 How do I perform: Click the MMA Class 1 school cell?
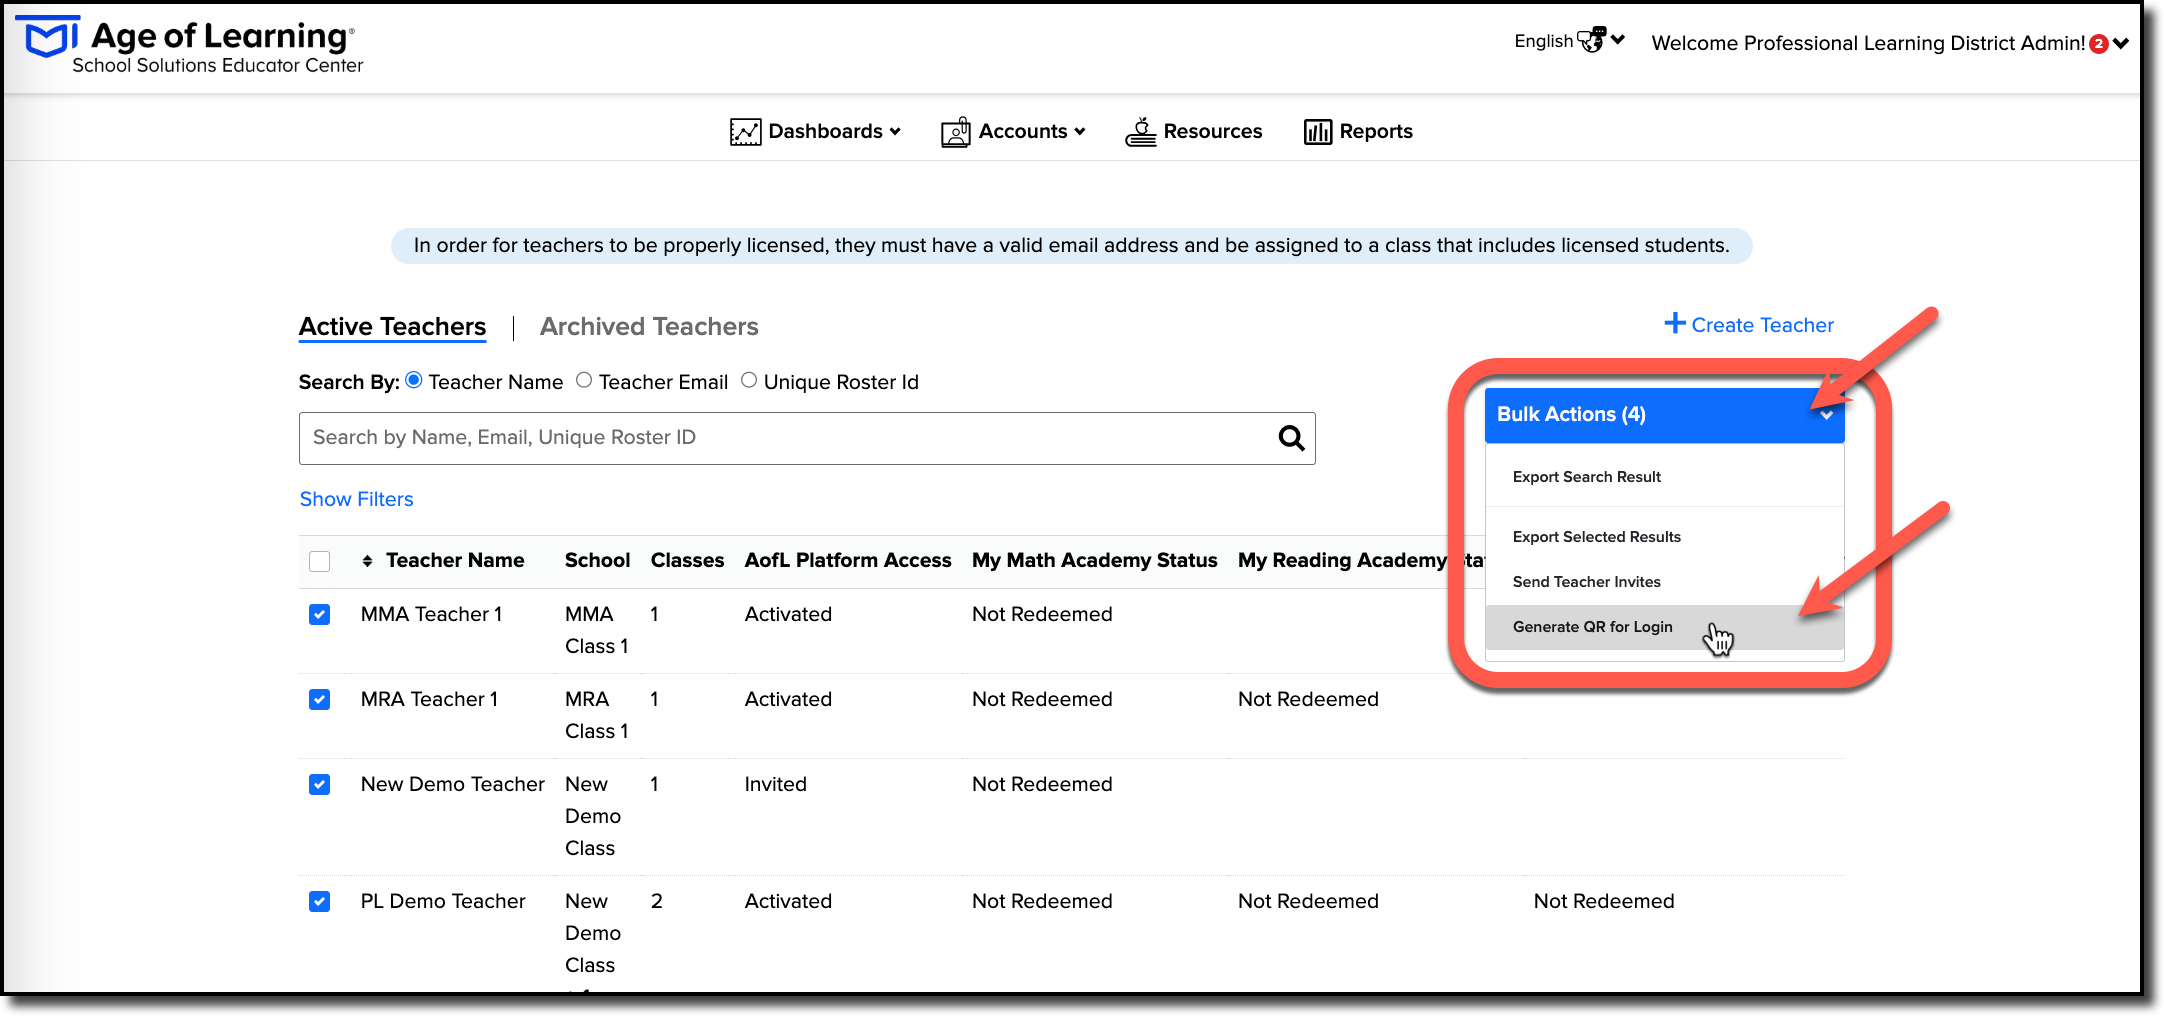(596, 630)
